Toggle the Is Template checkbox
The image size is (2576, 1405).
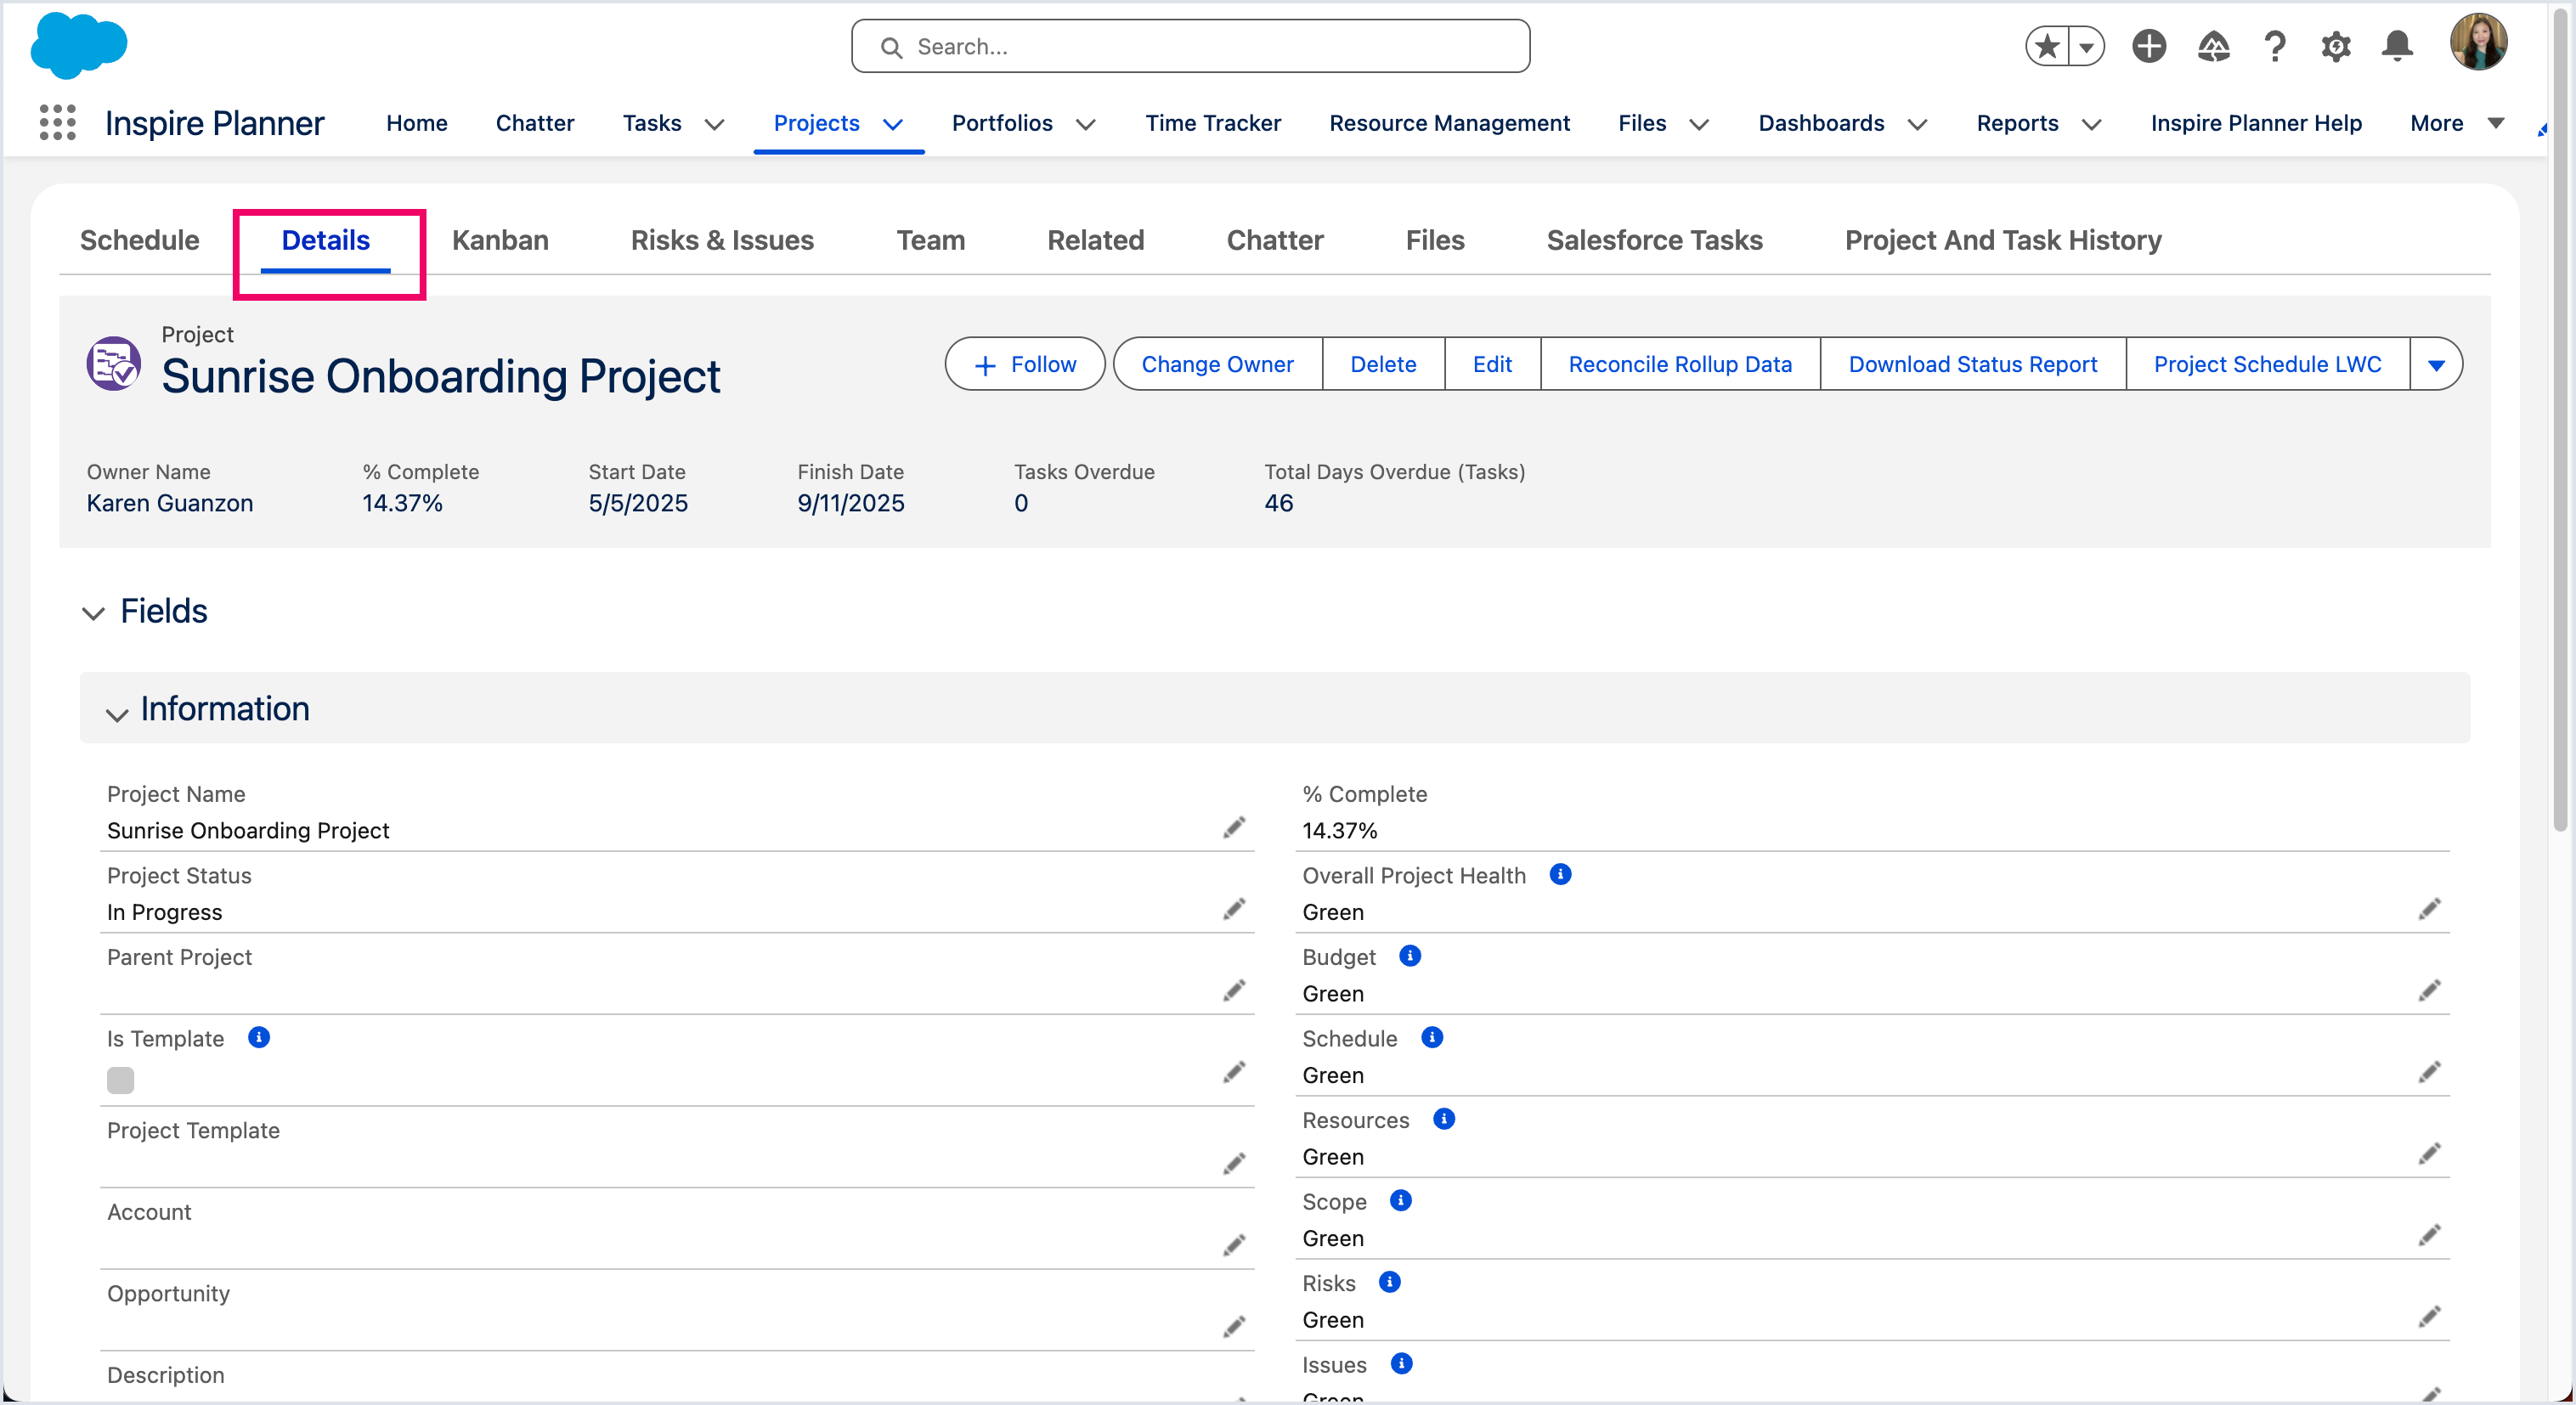click(x=120, y=1081)
